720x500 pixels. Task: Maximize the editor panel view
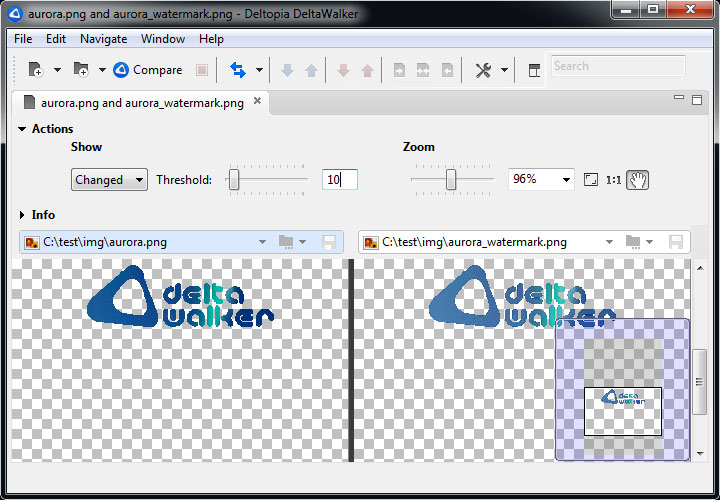(x=697, y=100)
